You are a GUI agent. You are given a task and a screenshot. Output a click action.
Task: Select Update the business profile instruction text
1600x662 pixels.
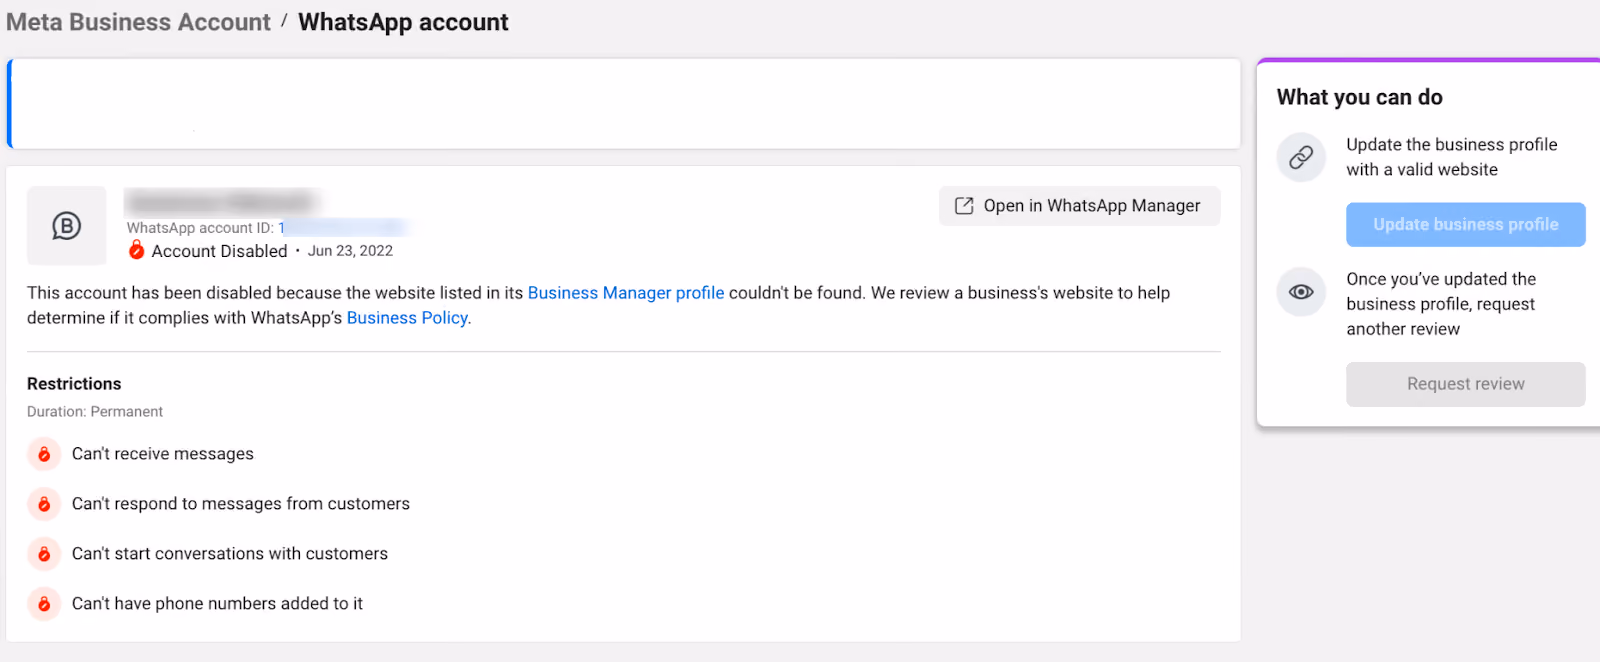point(1451,157)
